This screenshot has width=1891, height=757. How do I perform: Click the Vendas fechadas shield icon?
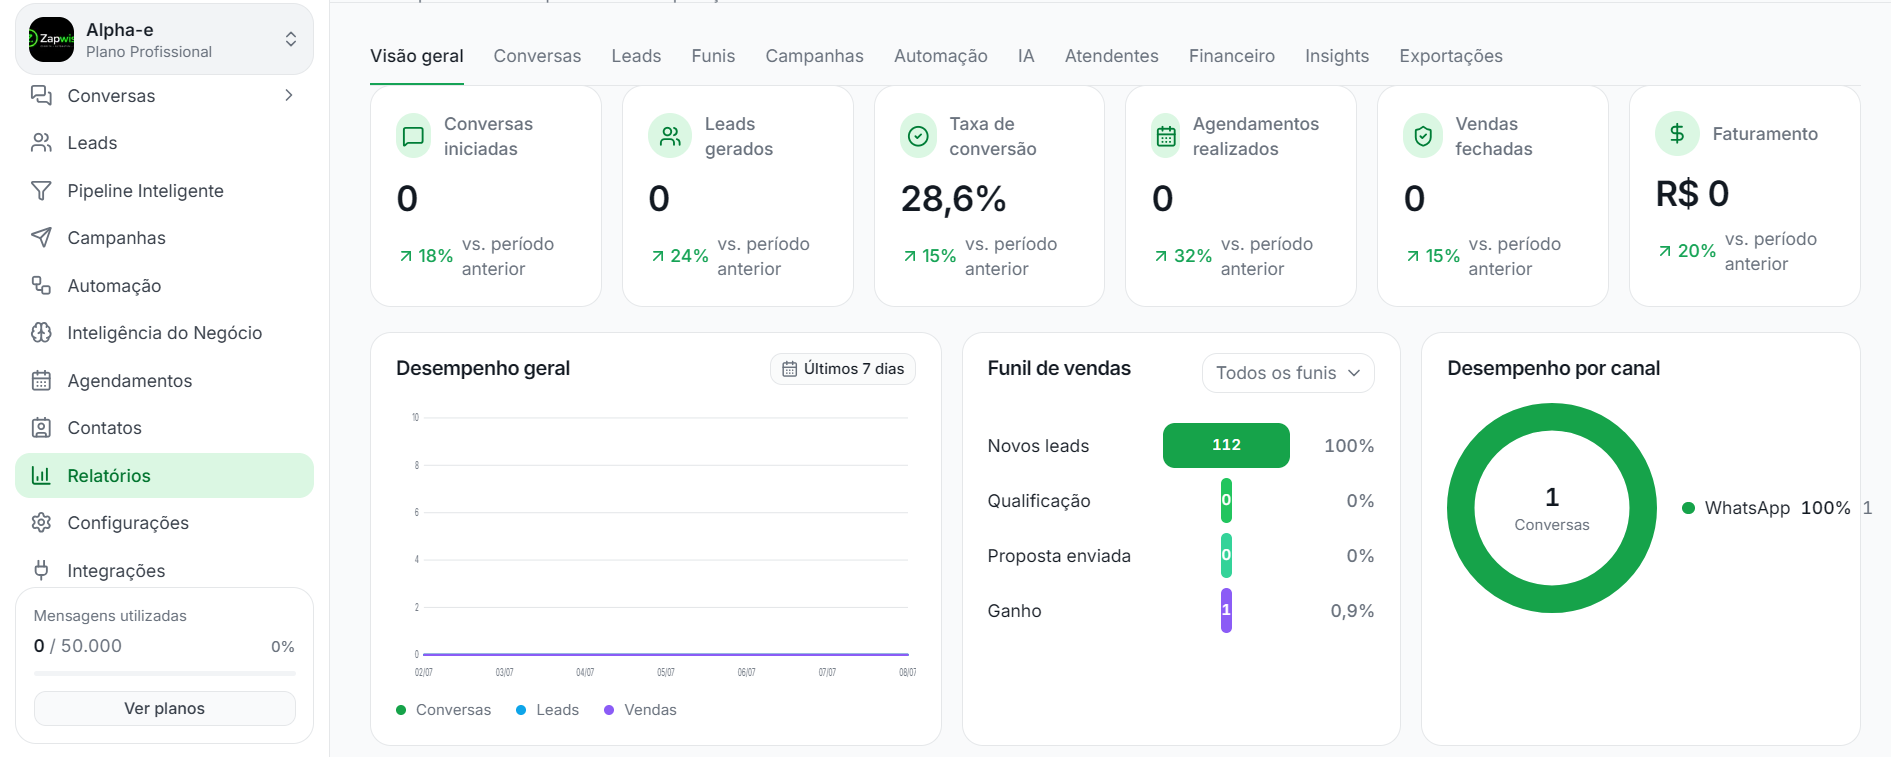(x=1423, y=136)
